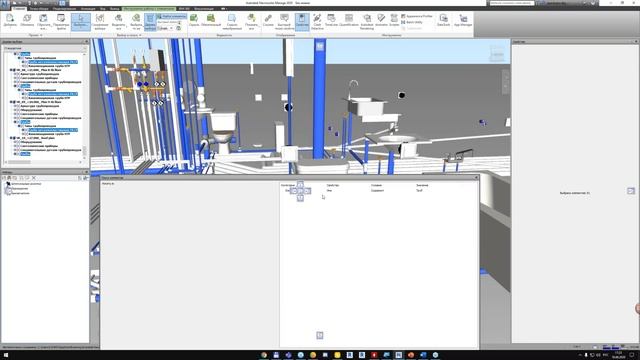640x360 pixels.
Task: Open the TimeLiner tool
Action: [331, 20]
